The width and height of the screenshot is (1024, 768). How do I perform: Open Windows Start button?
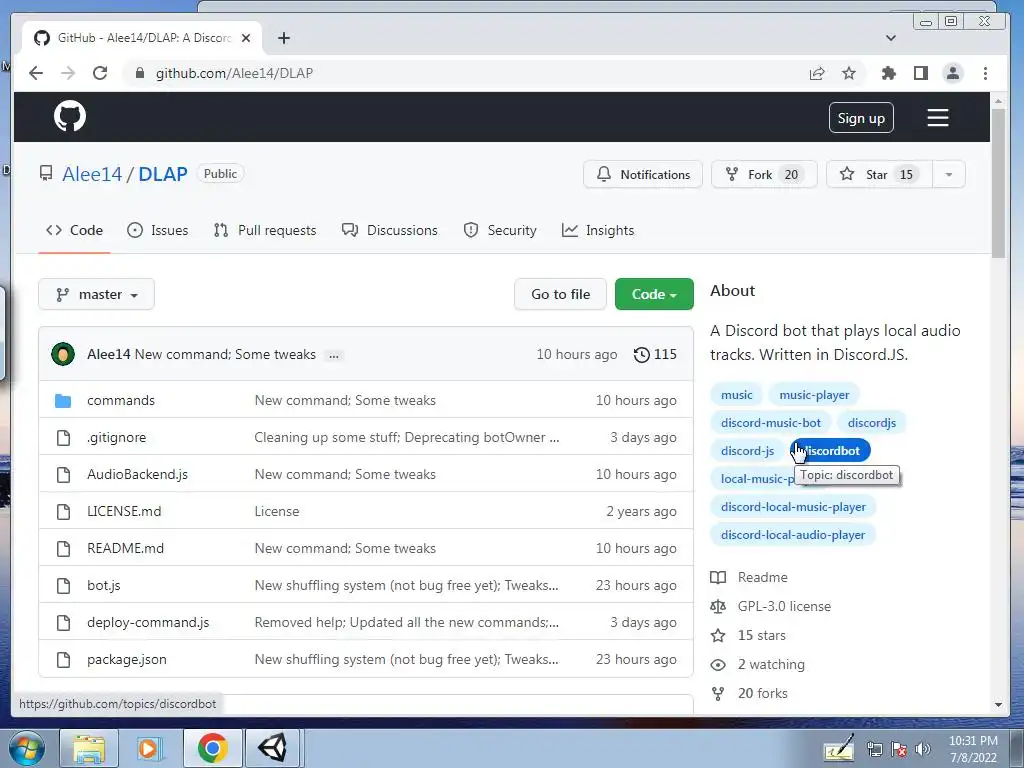coord(27,748)
